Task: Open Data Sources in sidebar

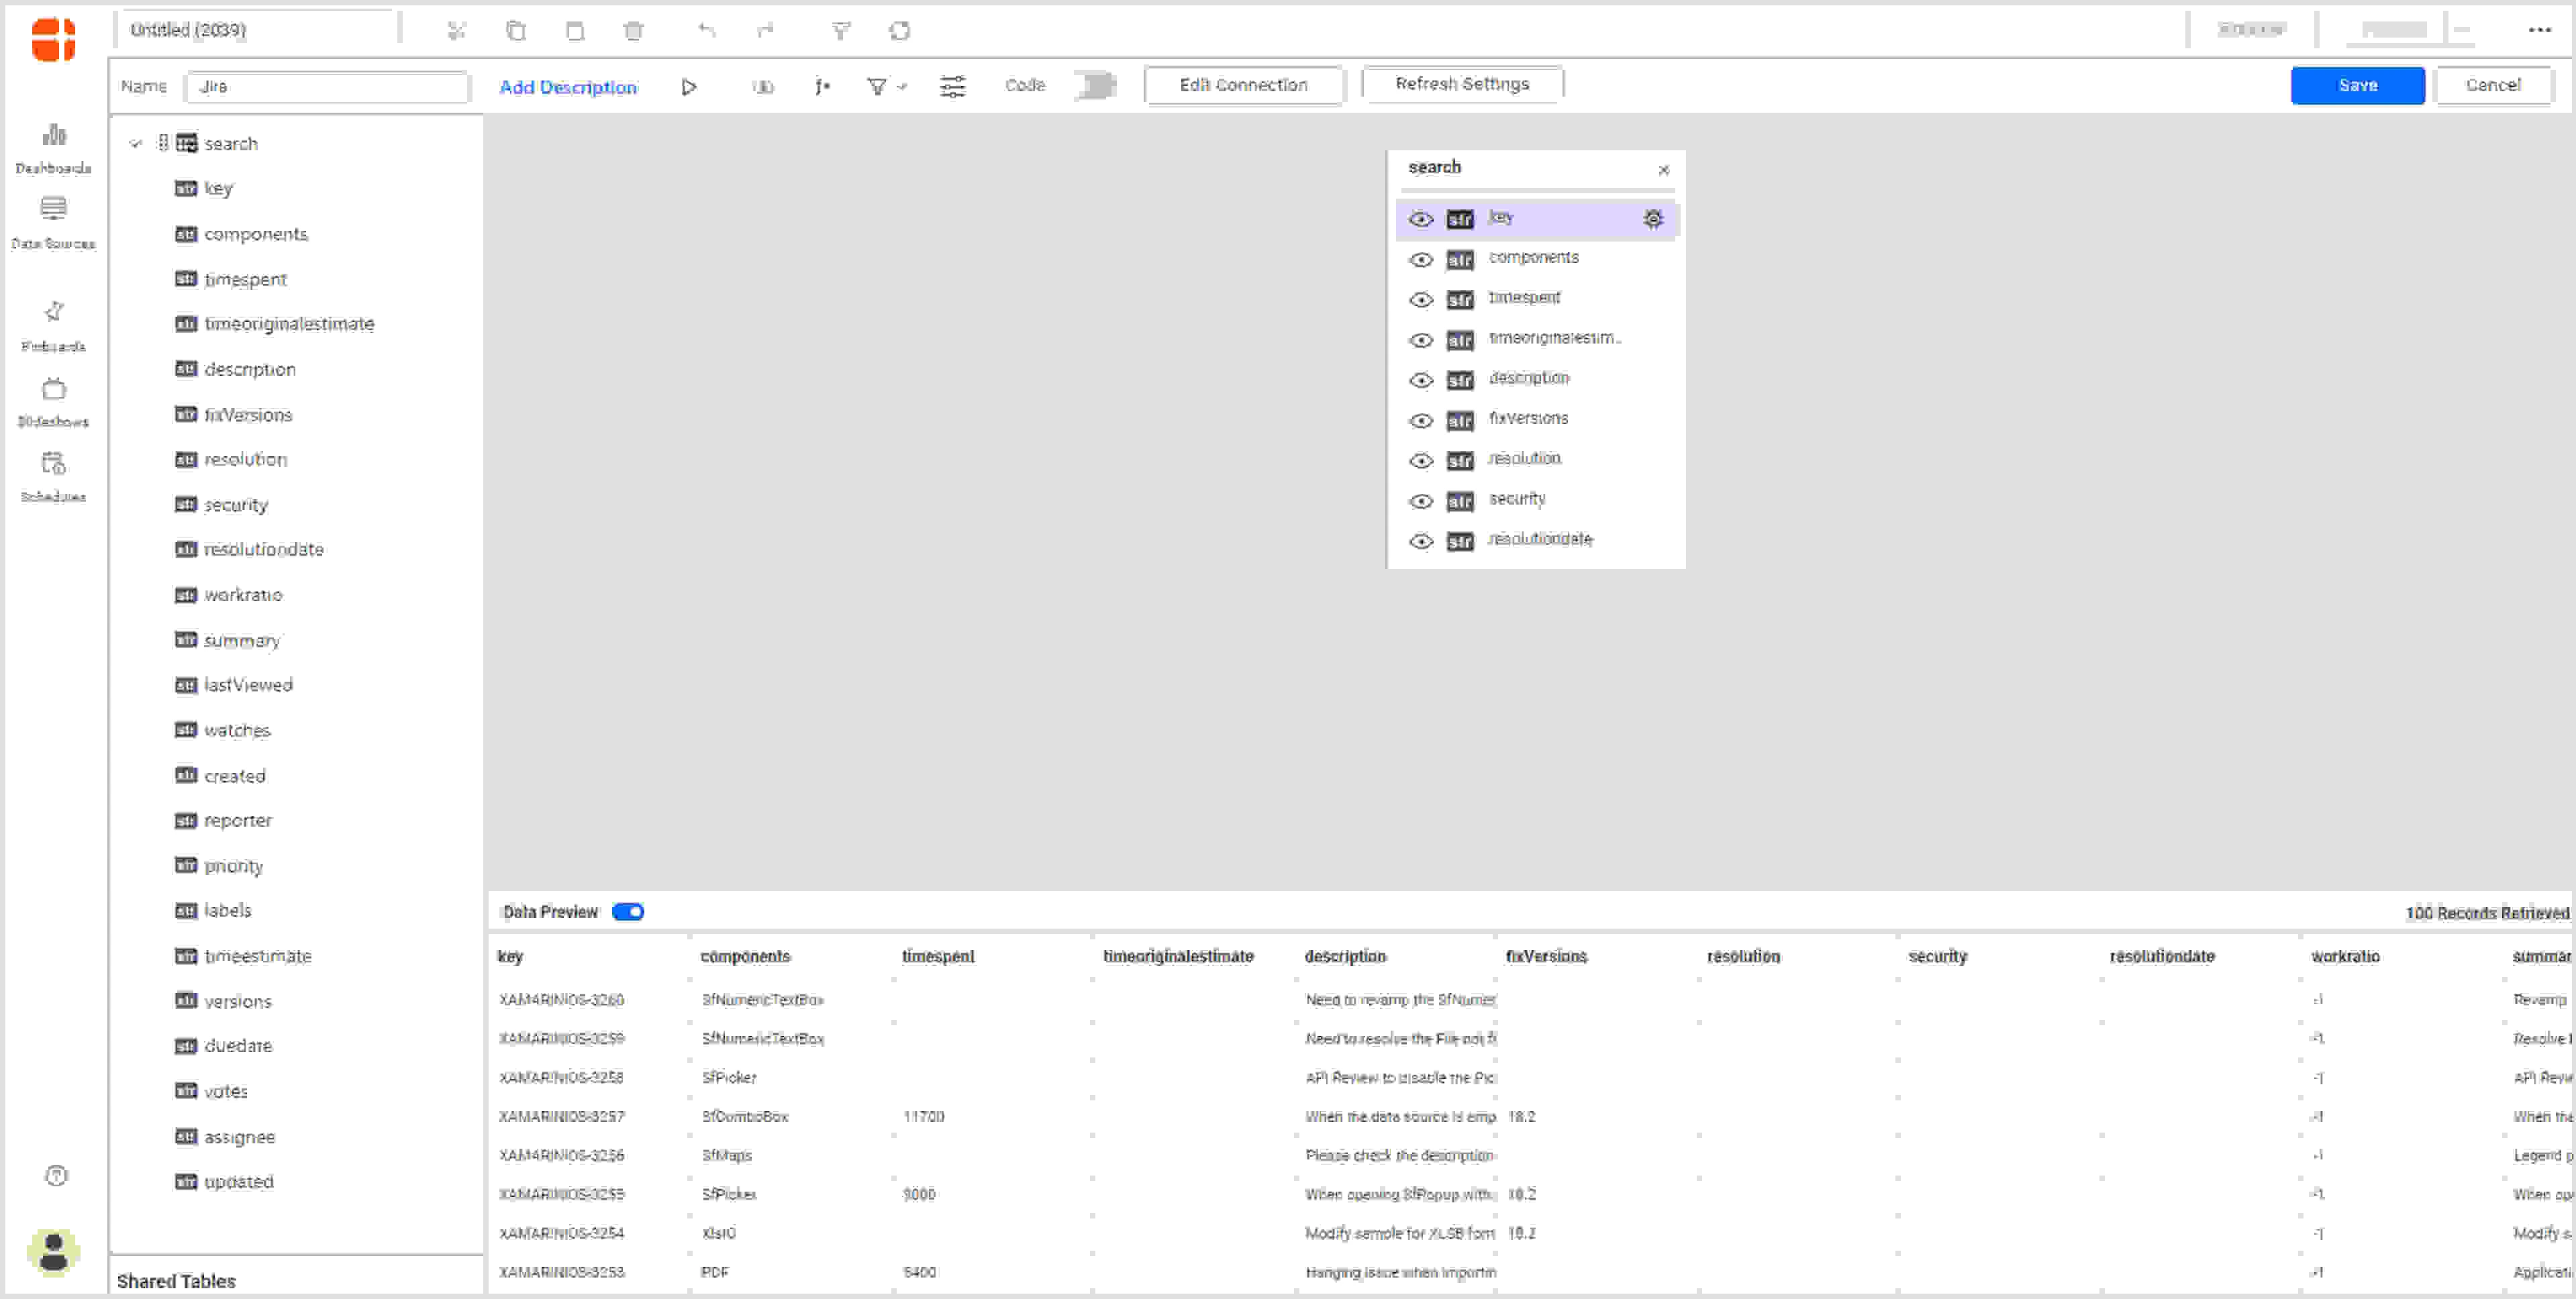Action: tap(53, 222)
